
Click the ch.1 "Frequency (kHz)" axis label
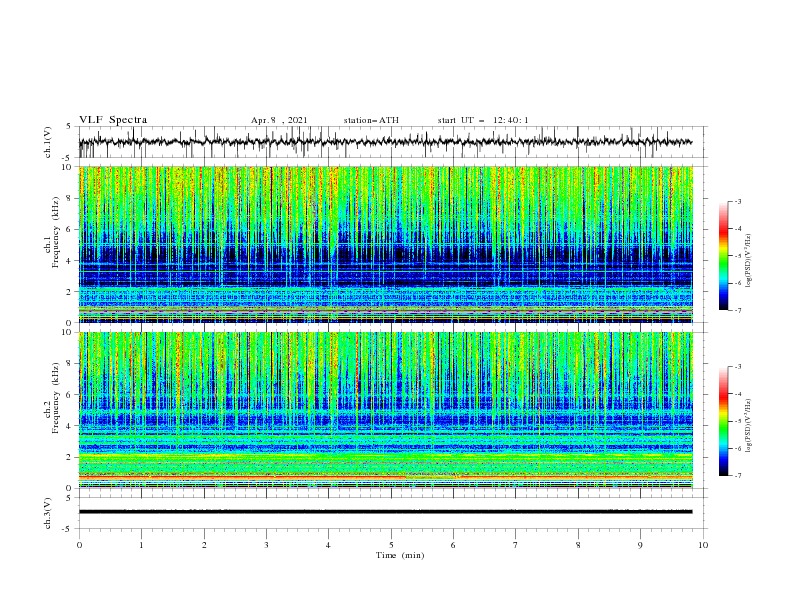coord(55,233)
